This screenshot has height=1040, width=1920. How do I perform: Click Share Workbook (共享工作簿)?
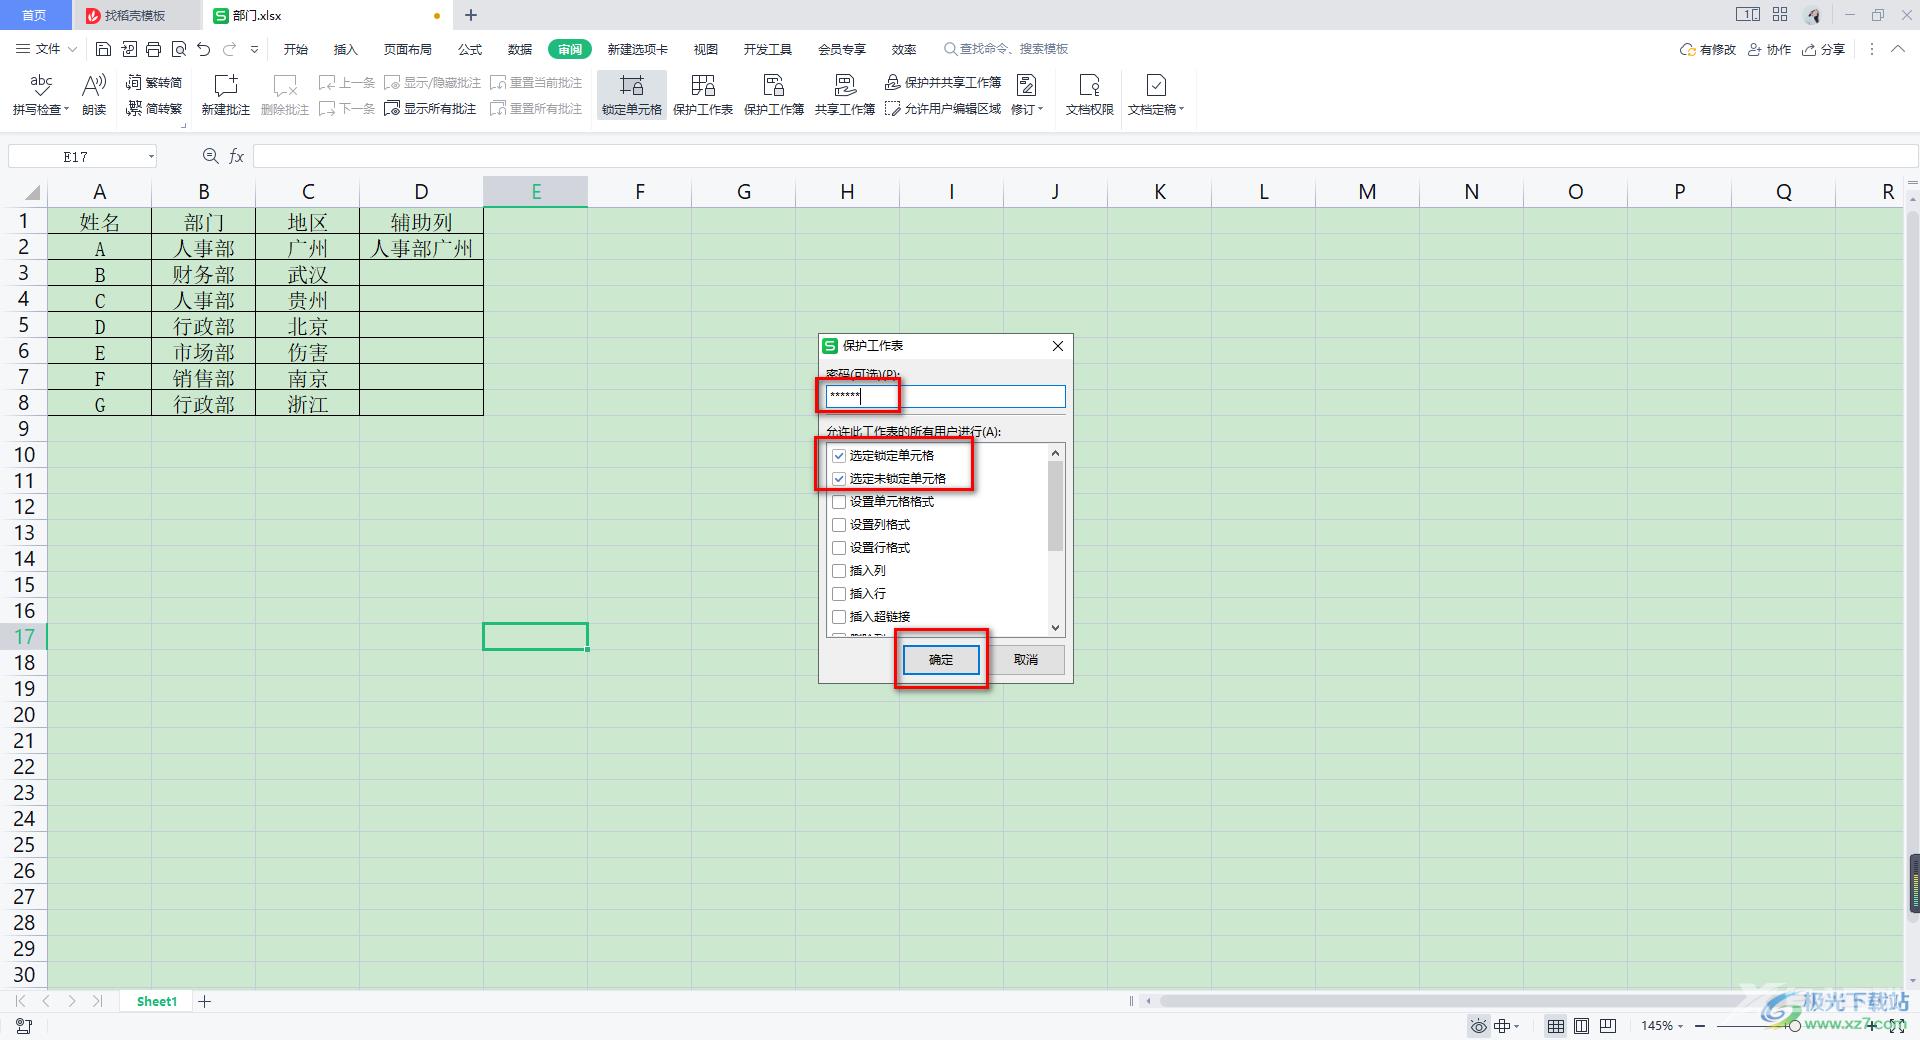[845, 94]
